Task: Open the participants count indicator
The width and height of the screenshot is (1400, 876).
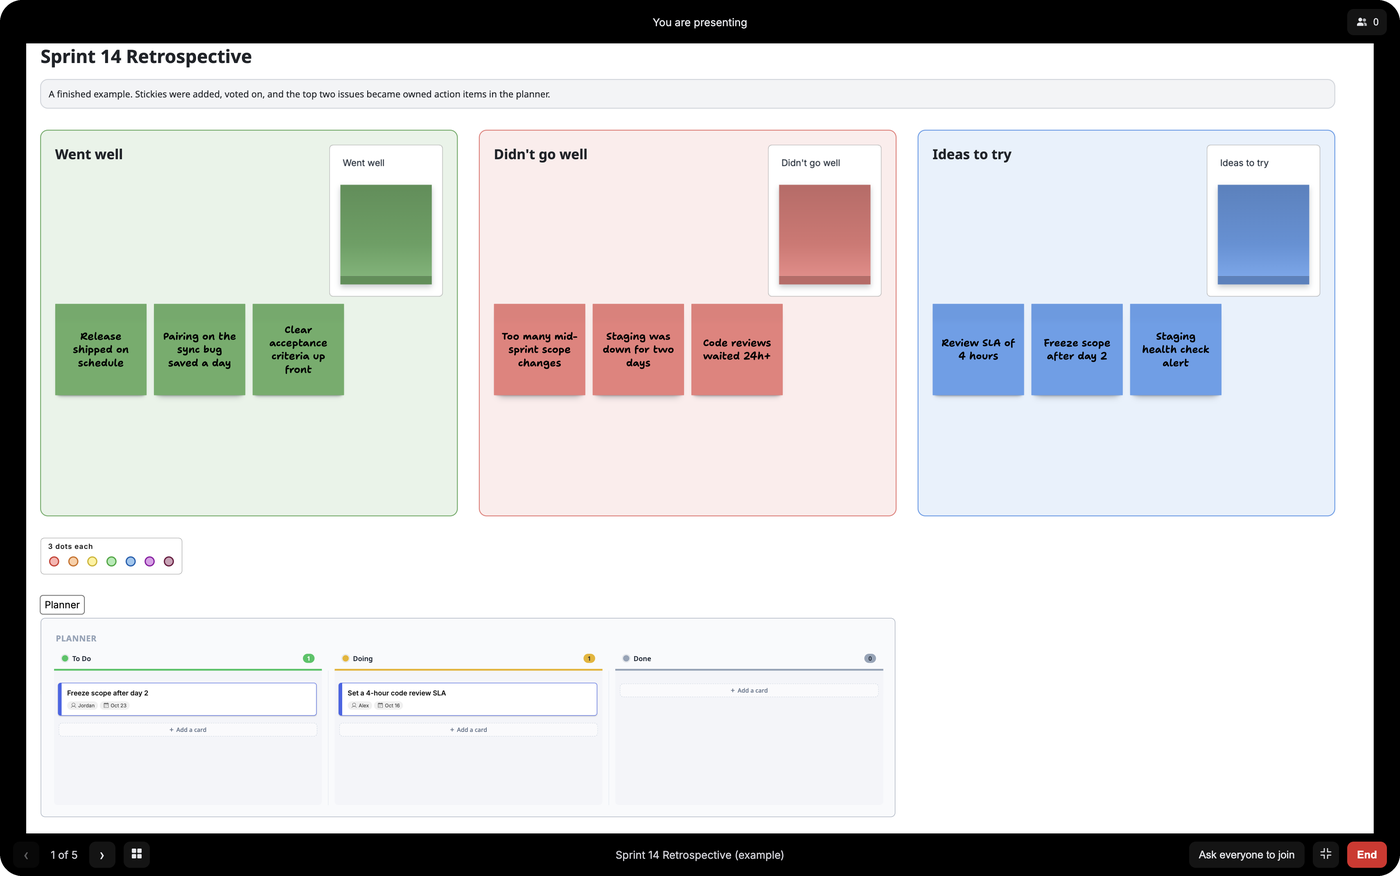Action: pos(1367,22)
